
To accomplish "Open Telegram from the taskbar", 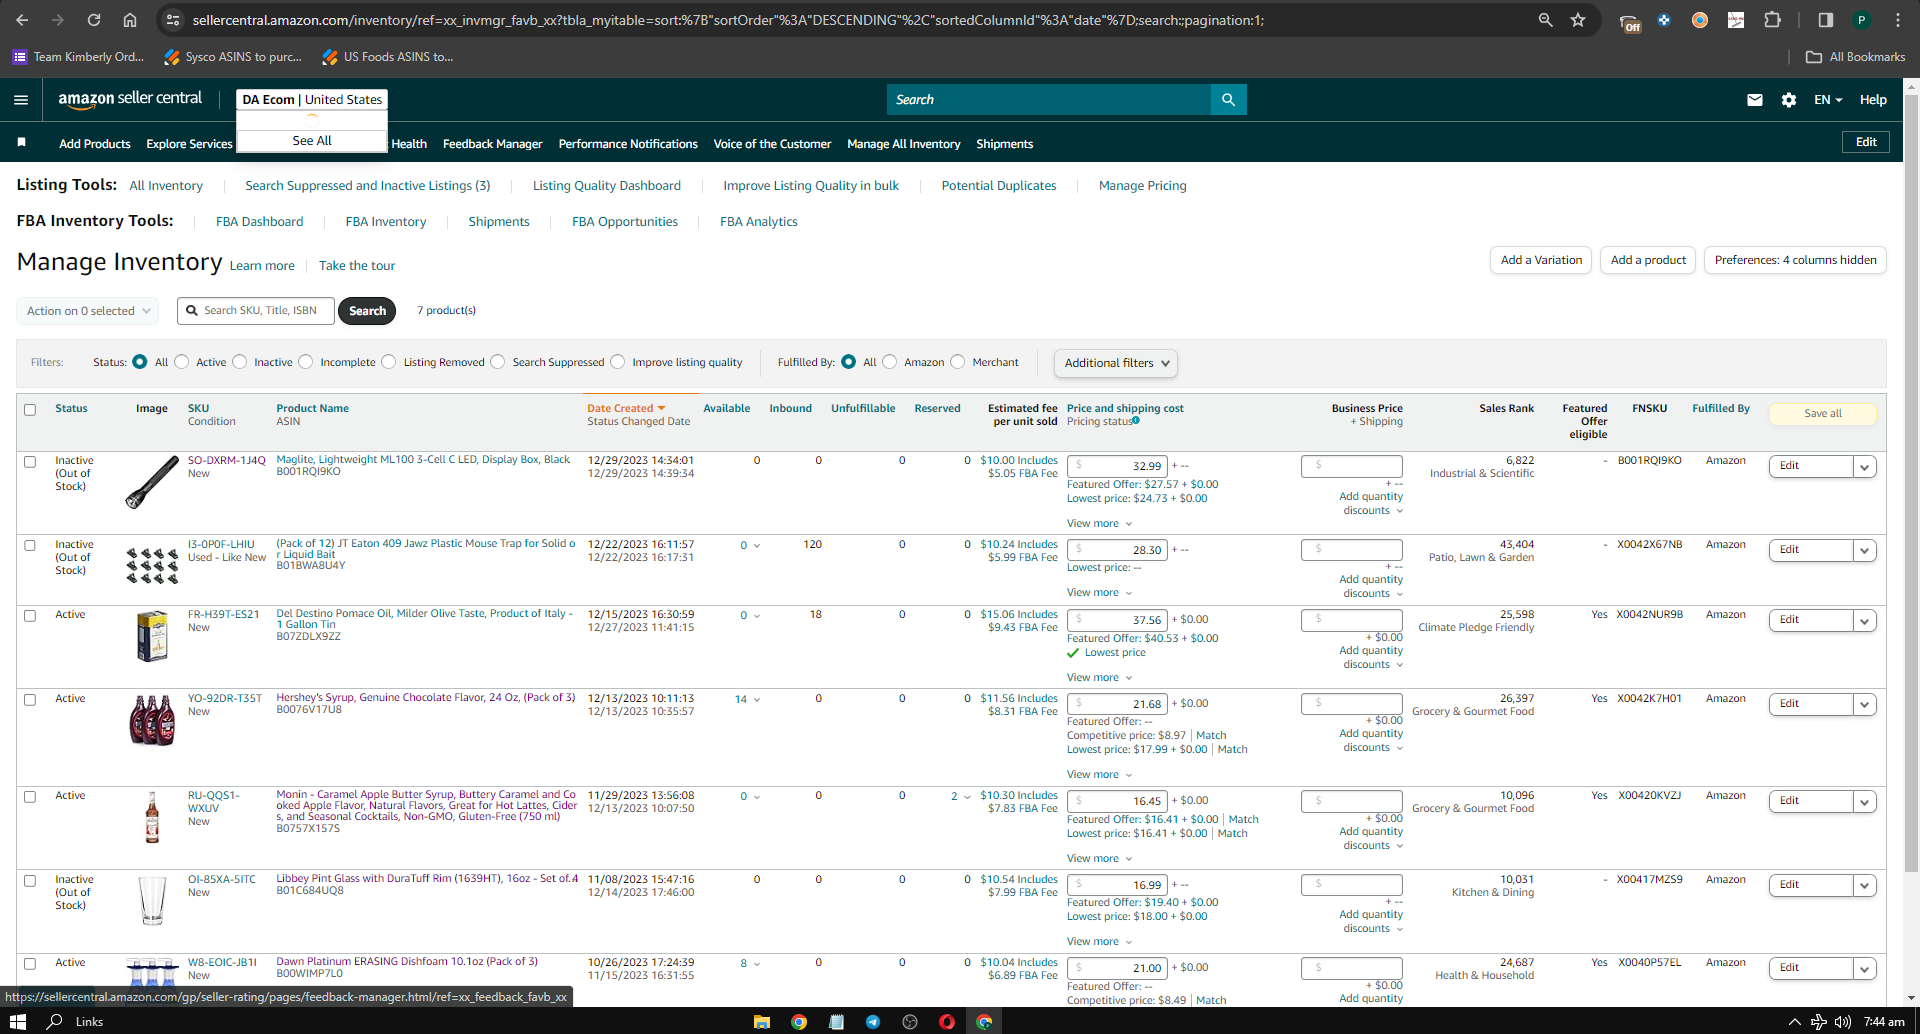I will [873, 1021].
